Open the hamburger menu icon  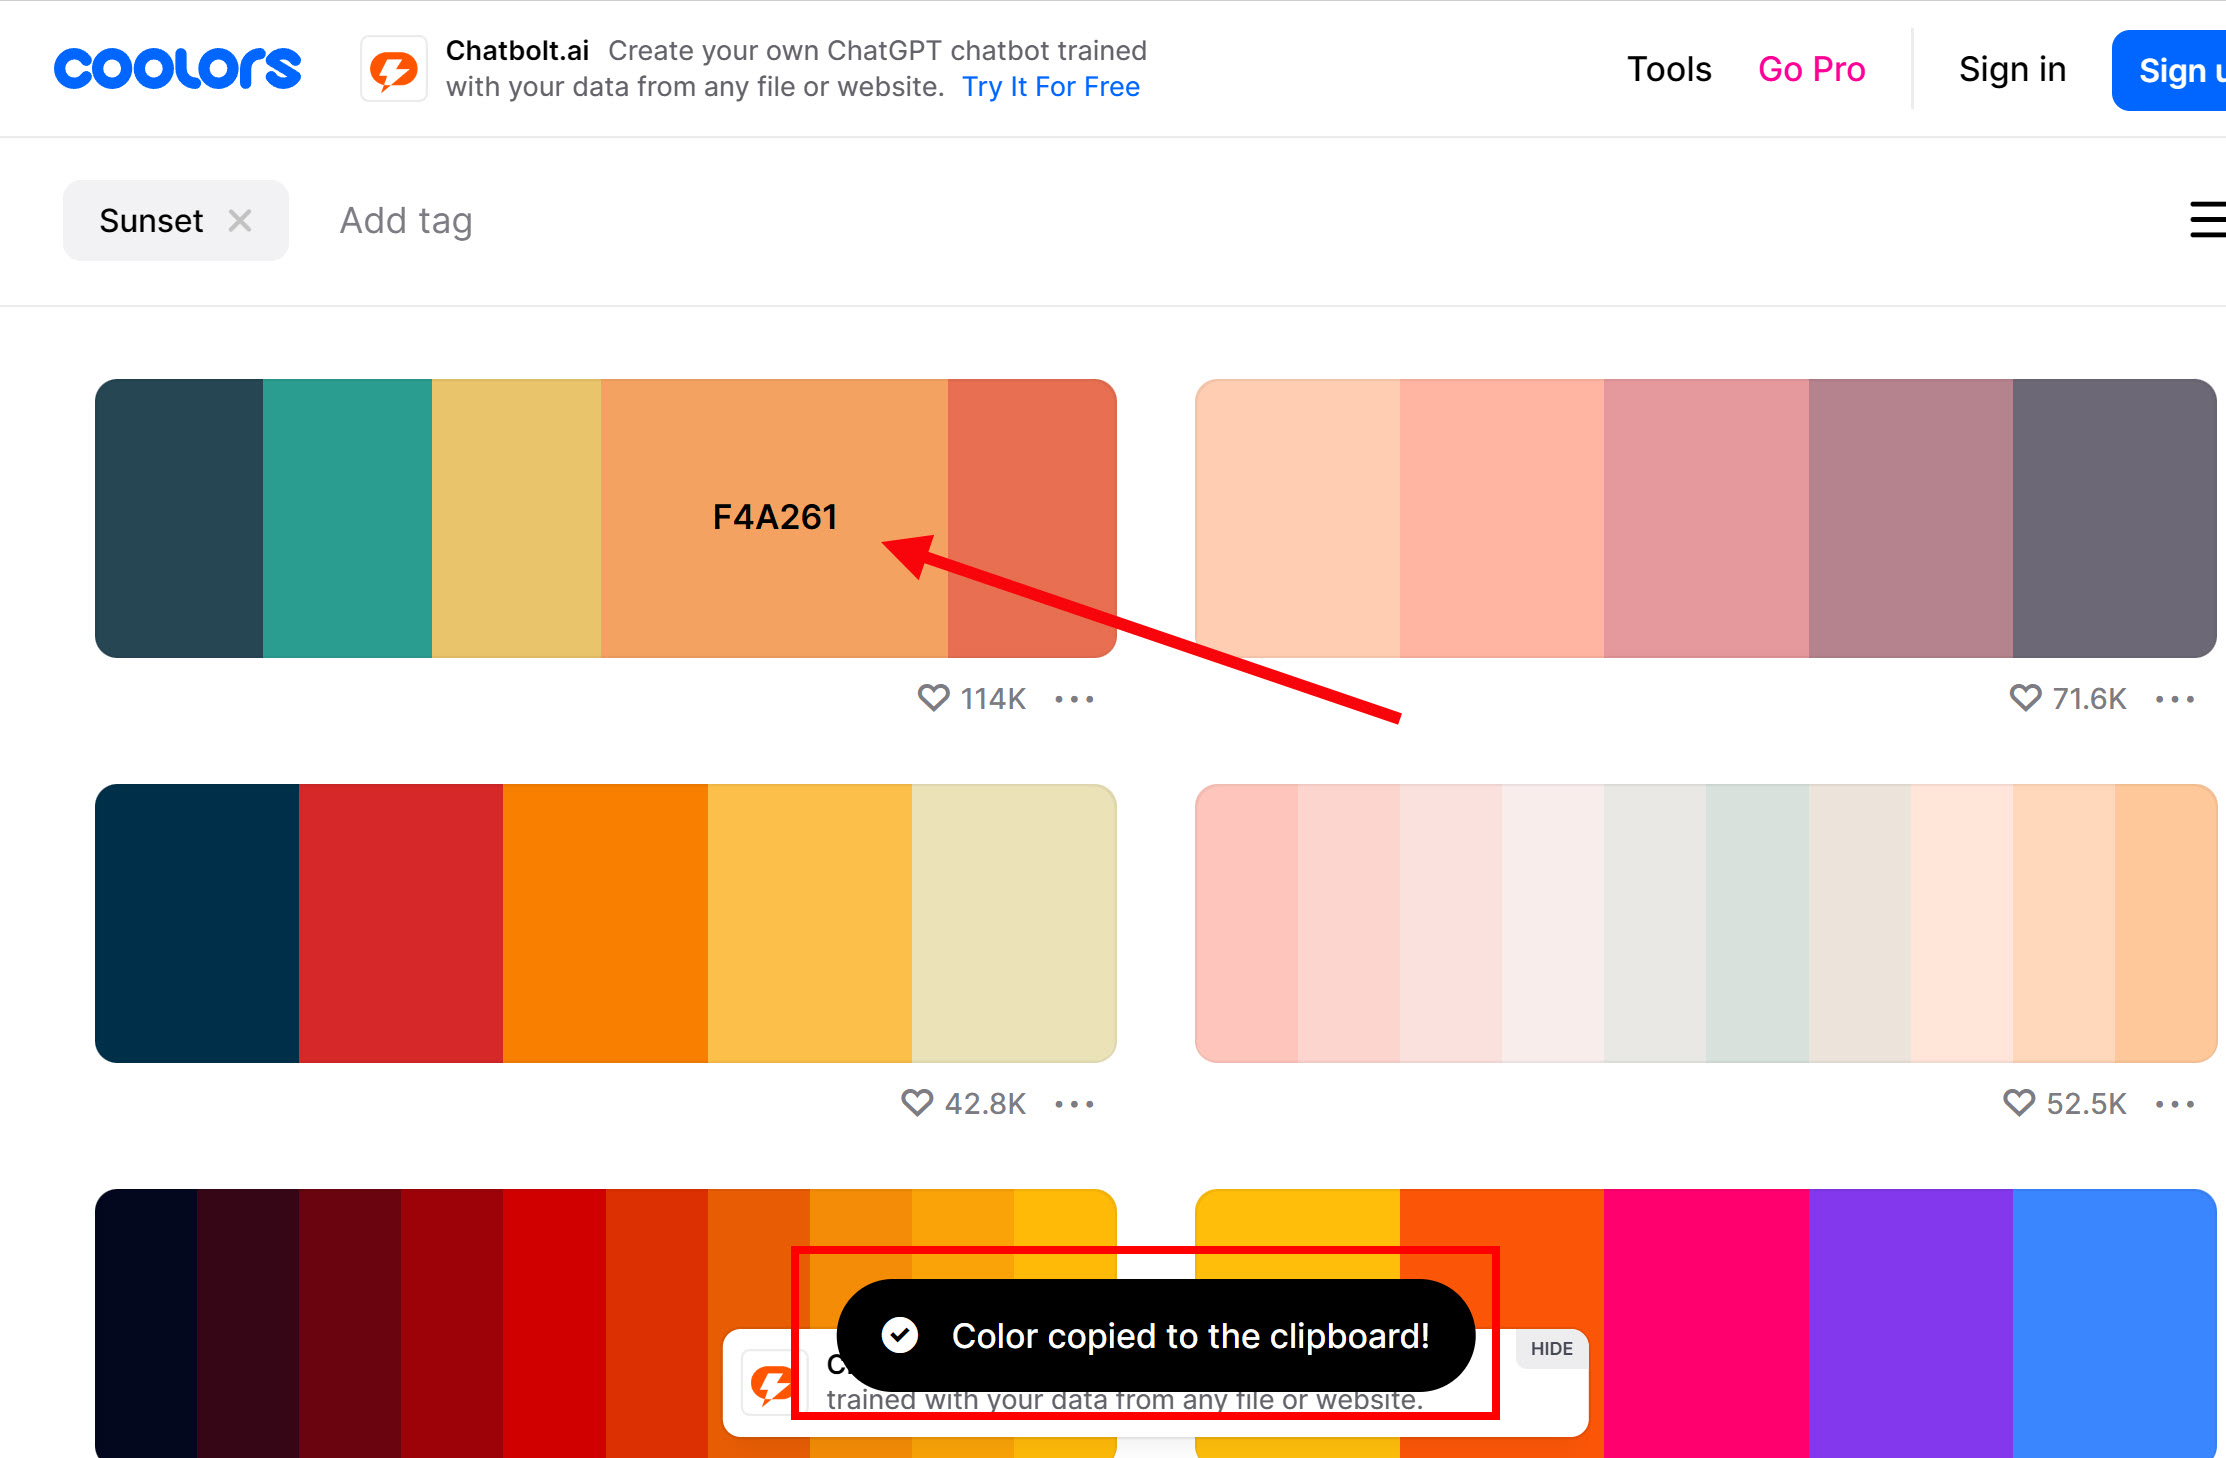pyautogui.click(x=2207, y=220)
